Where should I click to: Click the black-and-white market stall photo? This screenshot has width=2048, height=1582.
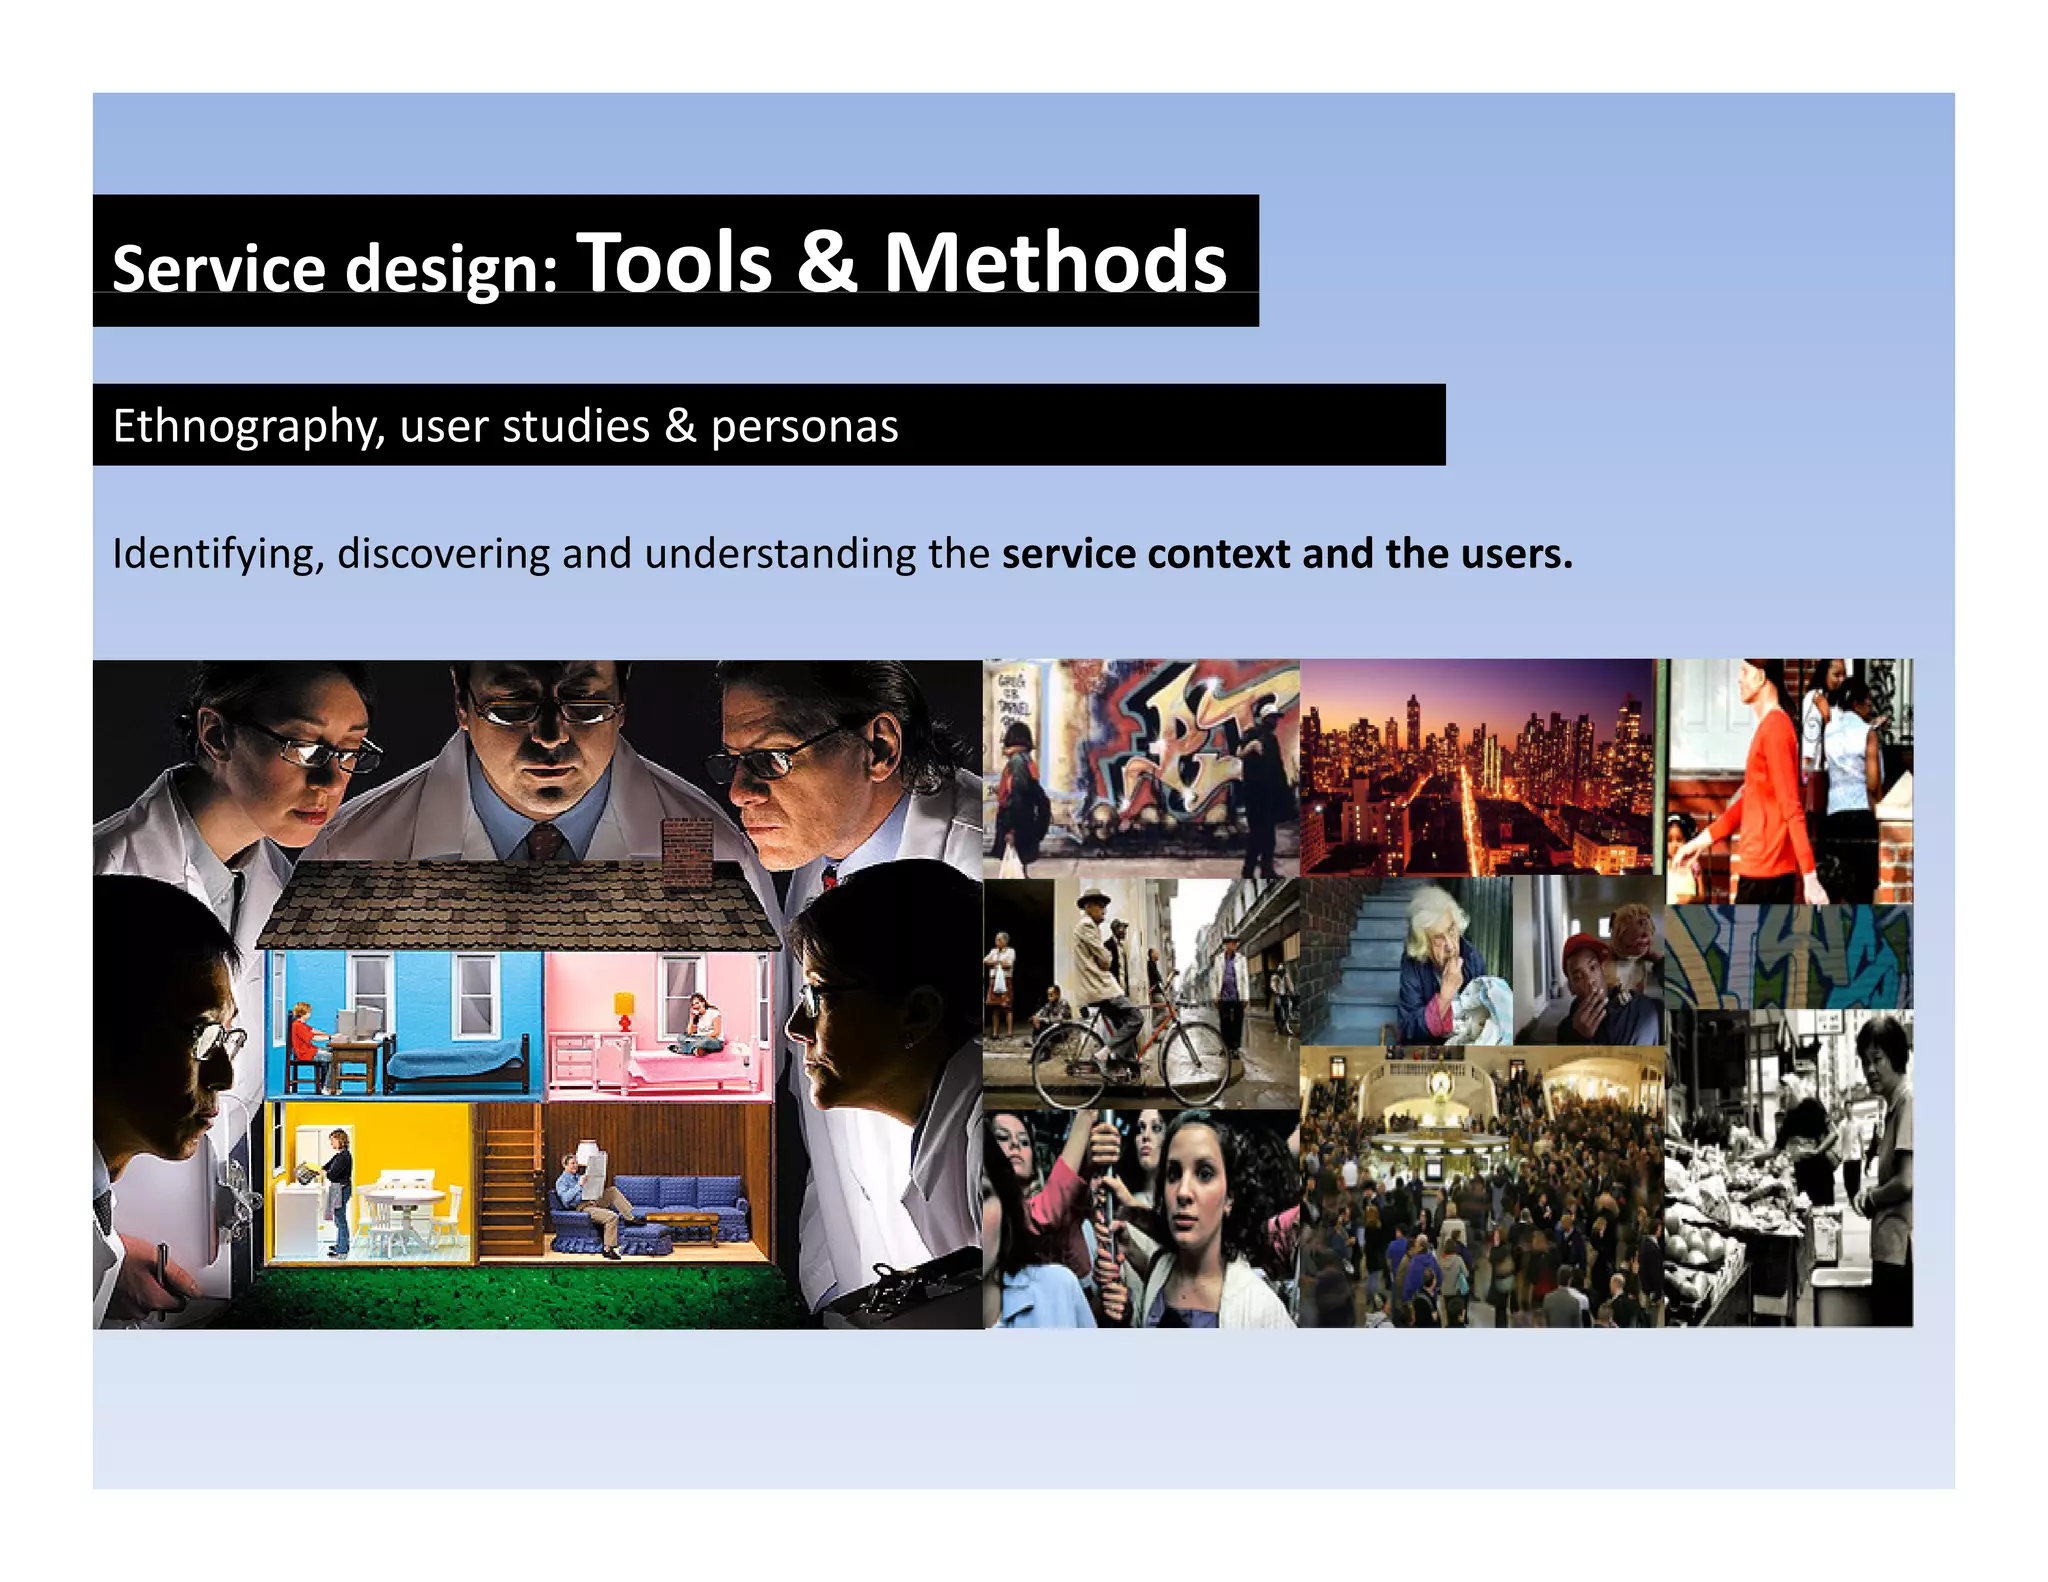(1789, 1168)
